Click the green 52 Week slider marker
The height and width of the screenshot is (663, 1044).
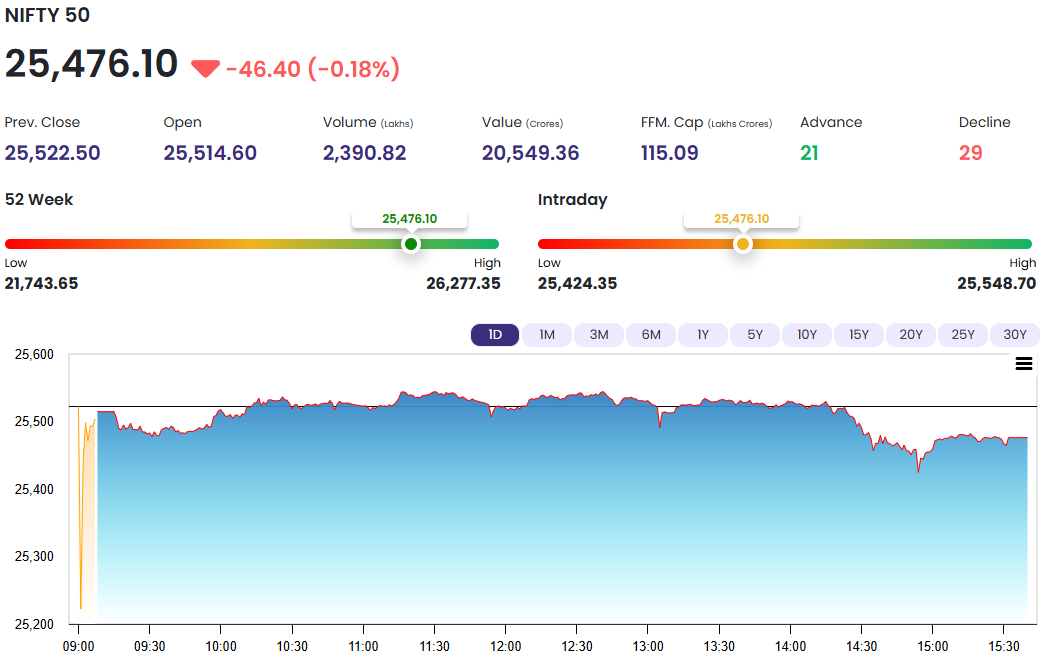411,244
